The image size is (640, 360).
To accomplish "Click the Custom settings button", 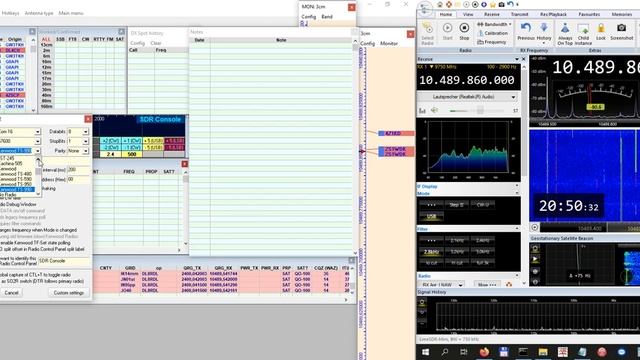I will (x=69, y=293).
